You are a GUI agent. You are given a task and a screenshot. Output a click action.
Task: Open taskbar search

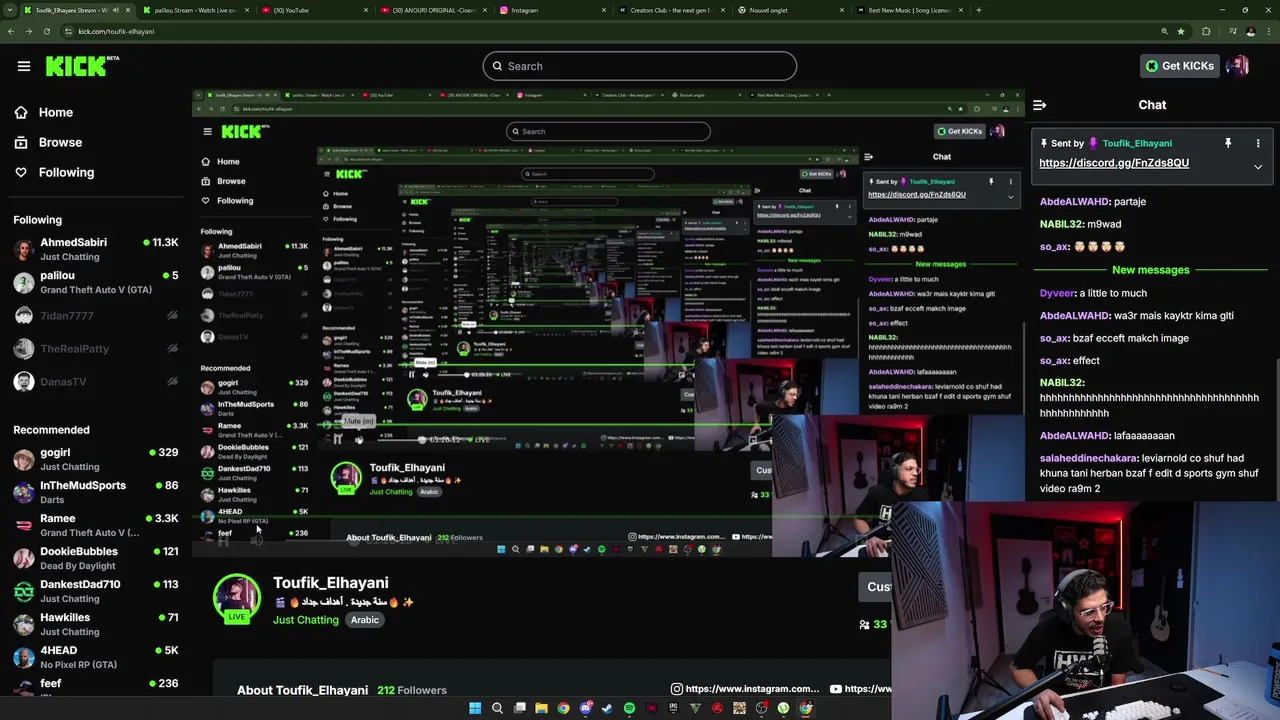click(x=497, y=708)
